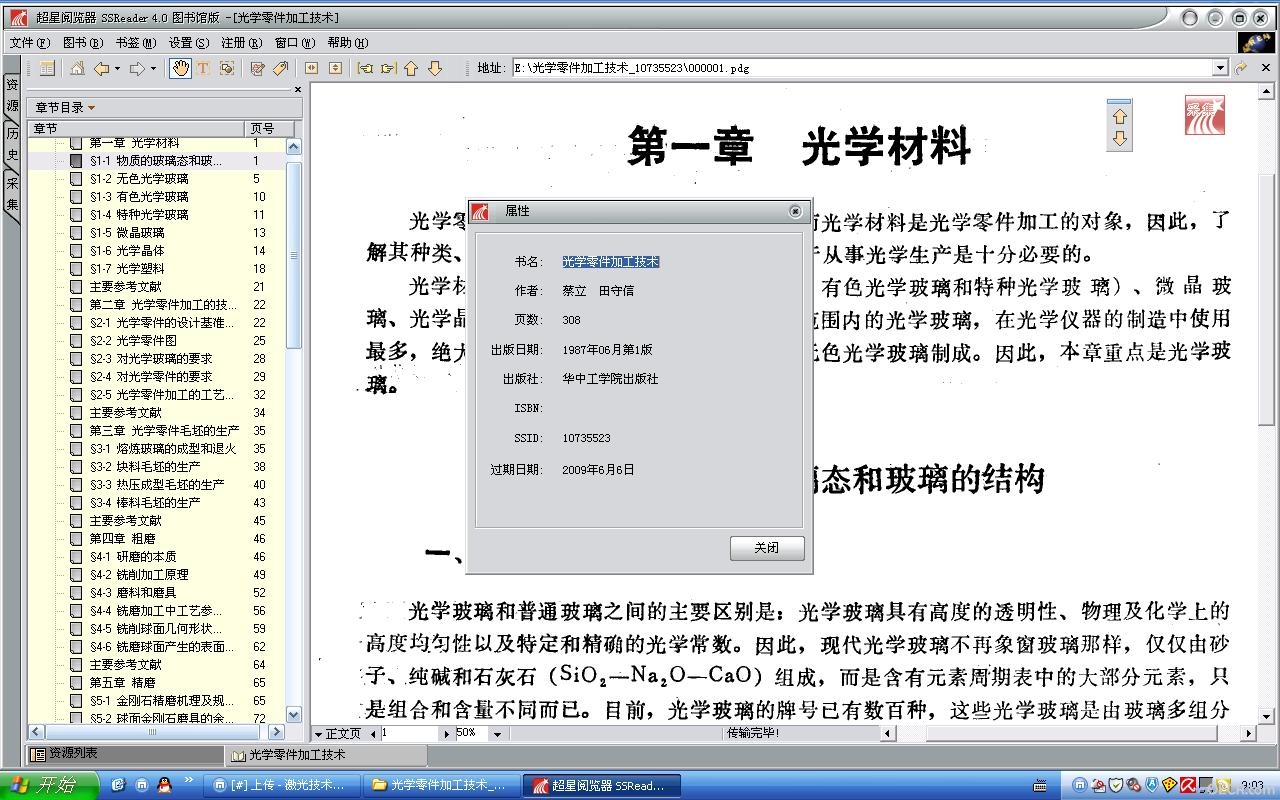Click 关闭 button in properties dialog
Image resolution: width=1280 pixels, height=800 pixels.
[x=767, y=548]
